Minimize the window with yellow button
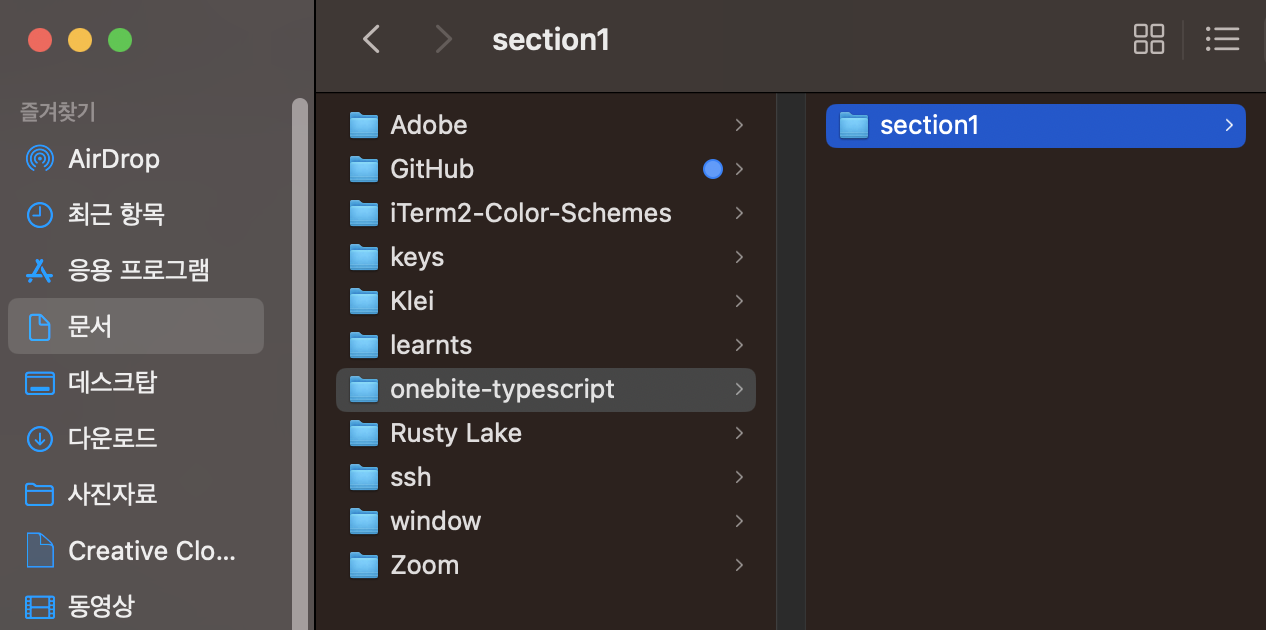Image resolution: width=1266 pixels, height=630 pixels. coord(80,41)
